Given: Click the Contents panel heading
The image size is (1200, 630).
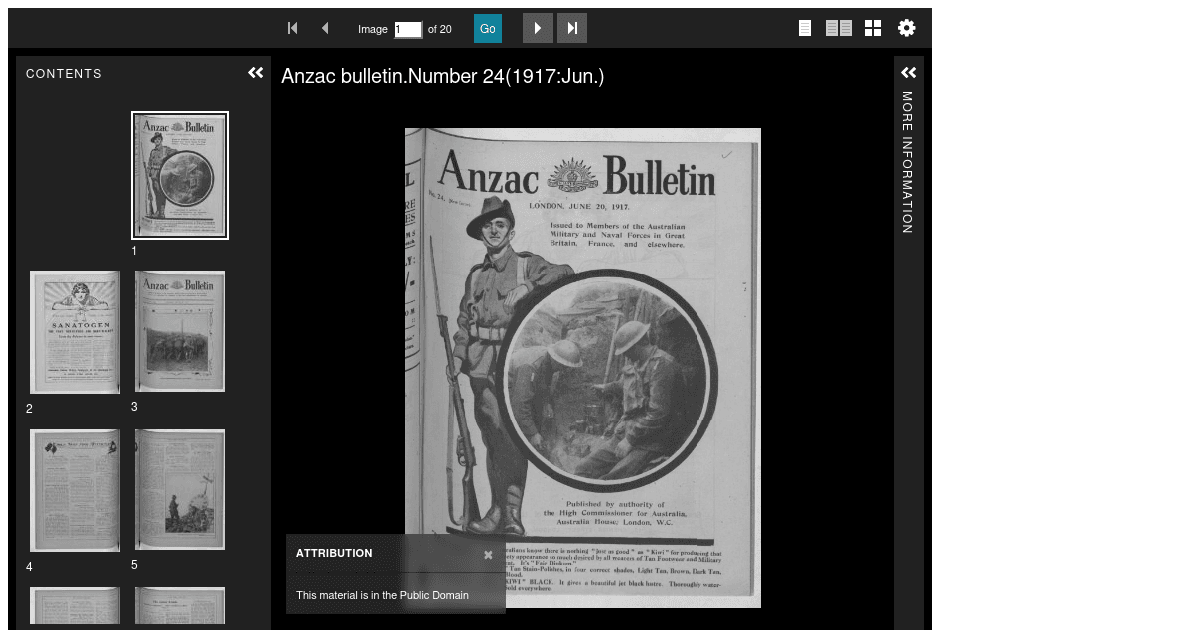Looking at the screenshot, I should point(64,74).
